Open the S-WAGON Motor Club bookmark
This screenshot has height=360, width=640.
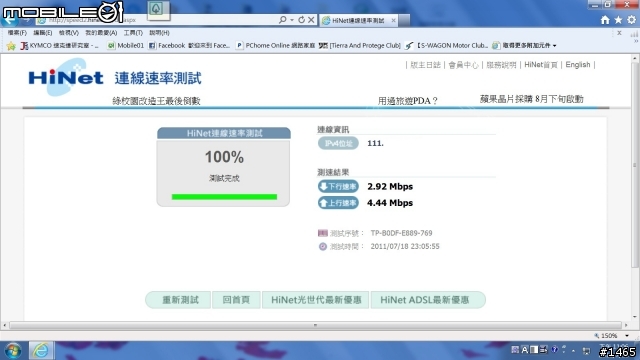point(447,46)
